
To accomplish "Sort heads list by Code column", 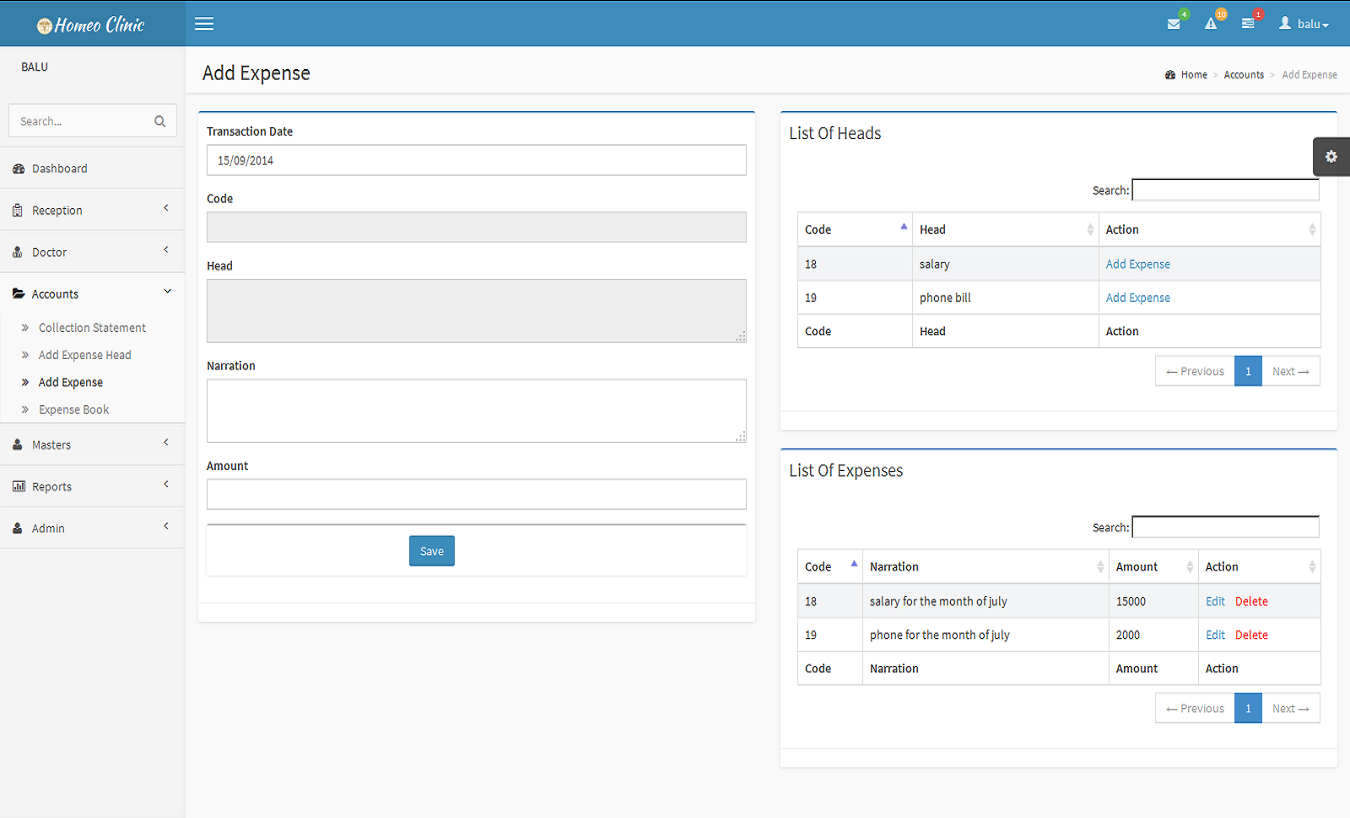I will coord(855,230).
